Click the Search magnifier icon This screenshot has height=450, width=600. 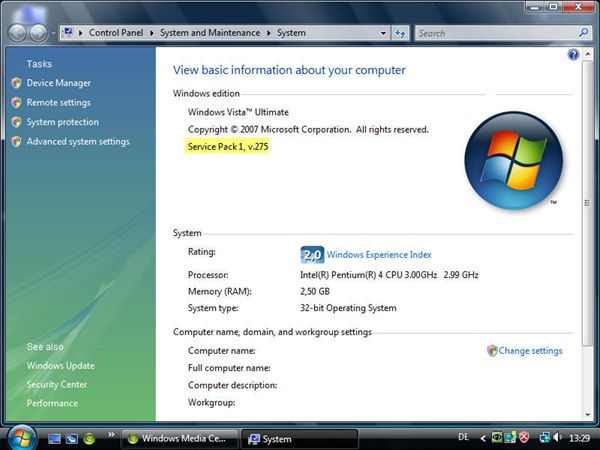(x=584, y=33)
